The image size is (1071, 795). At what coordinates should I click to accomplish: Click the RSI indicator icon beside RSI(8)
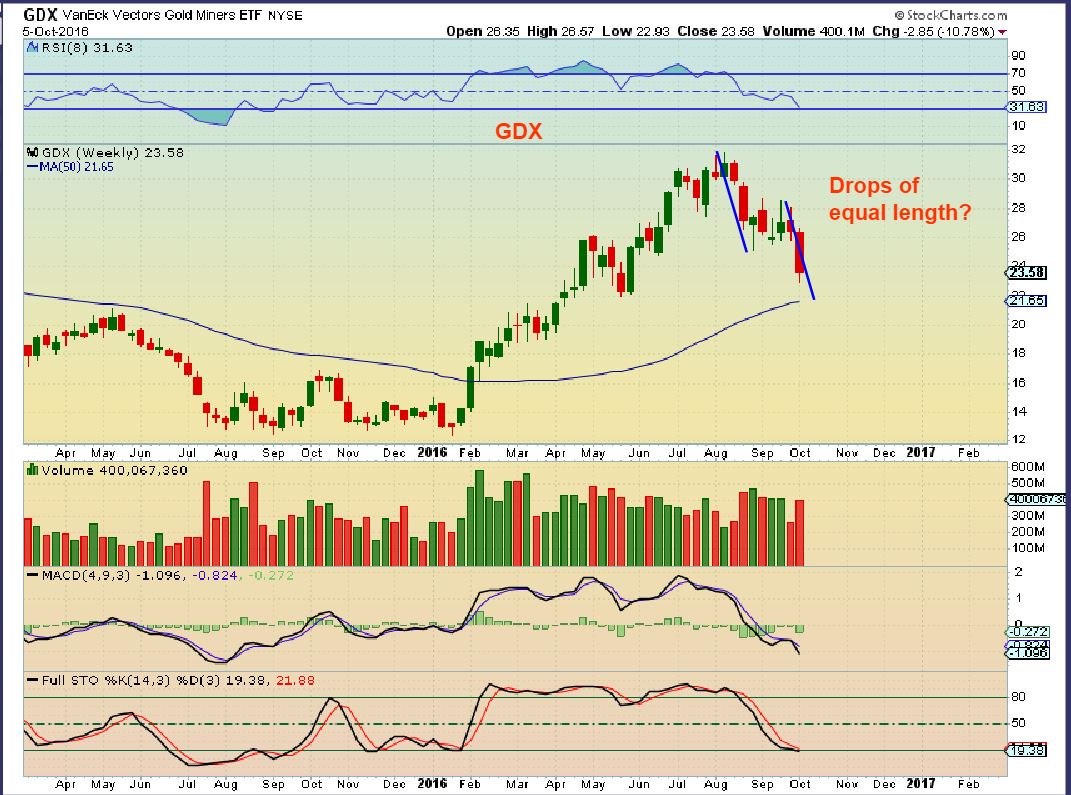point(32,47)
